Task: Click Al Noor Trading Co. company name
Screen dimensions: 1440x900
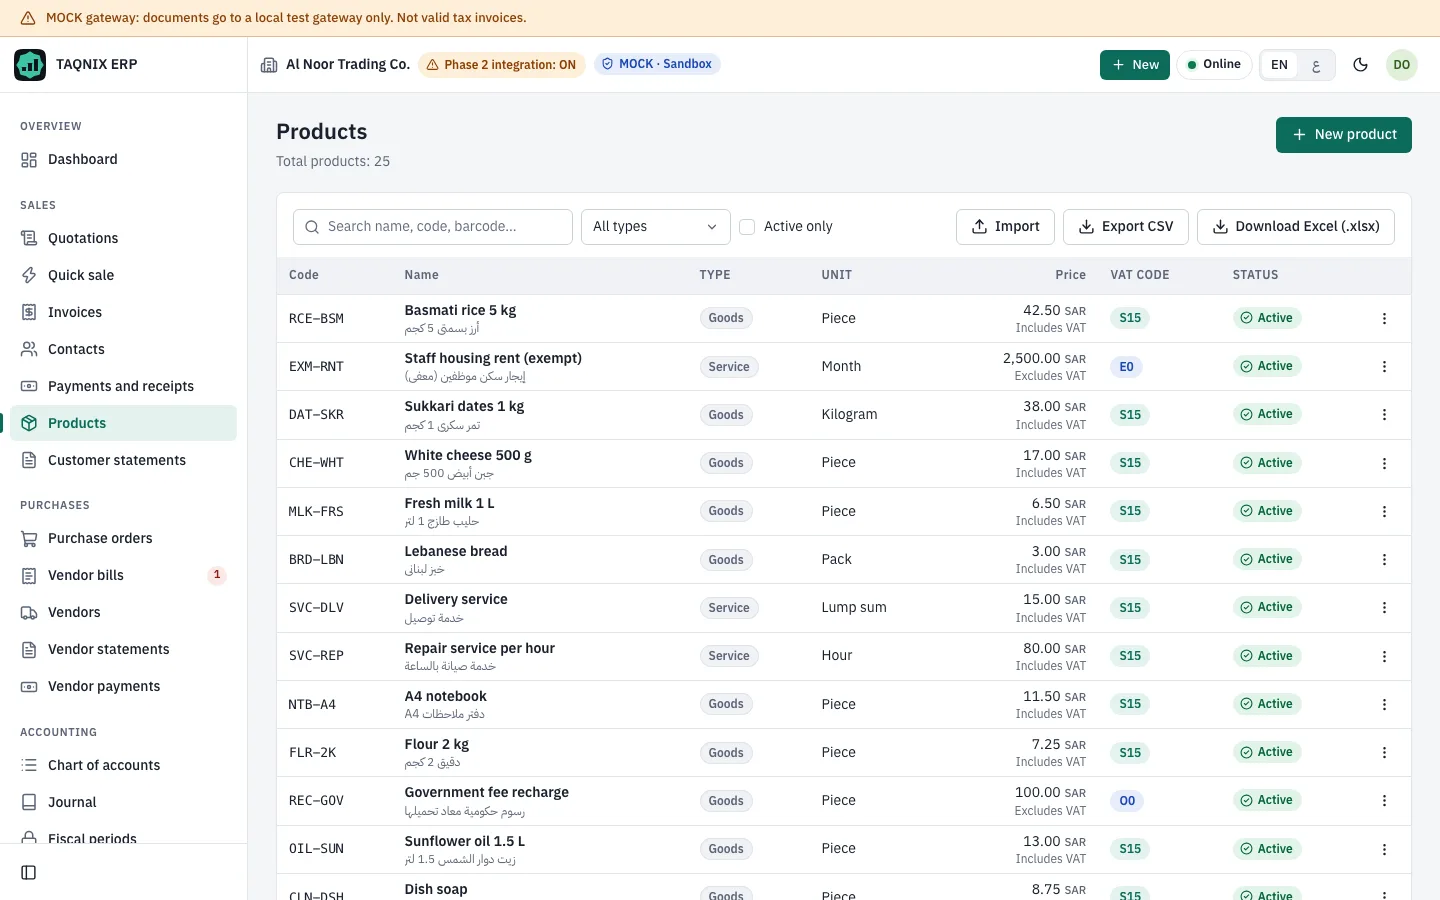Action: point(348,65)
